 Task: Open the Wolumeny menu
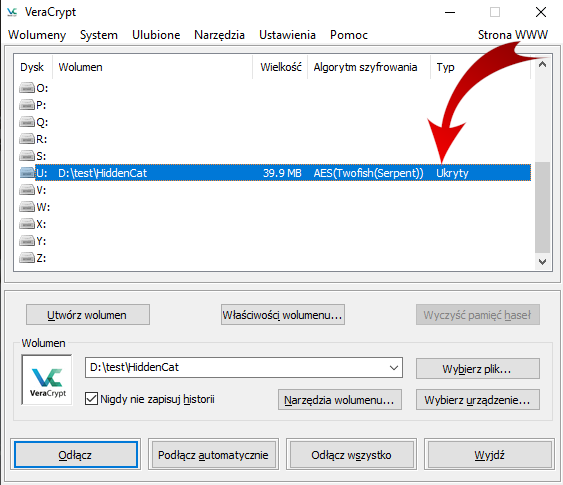coord(37,35)
